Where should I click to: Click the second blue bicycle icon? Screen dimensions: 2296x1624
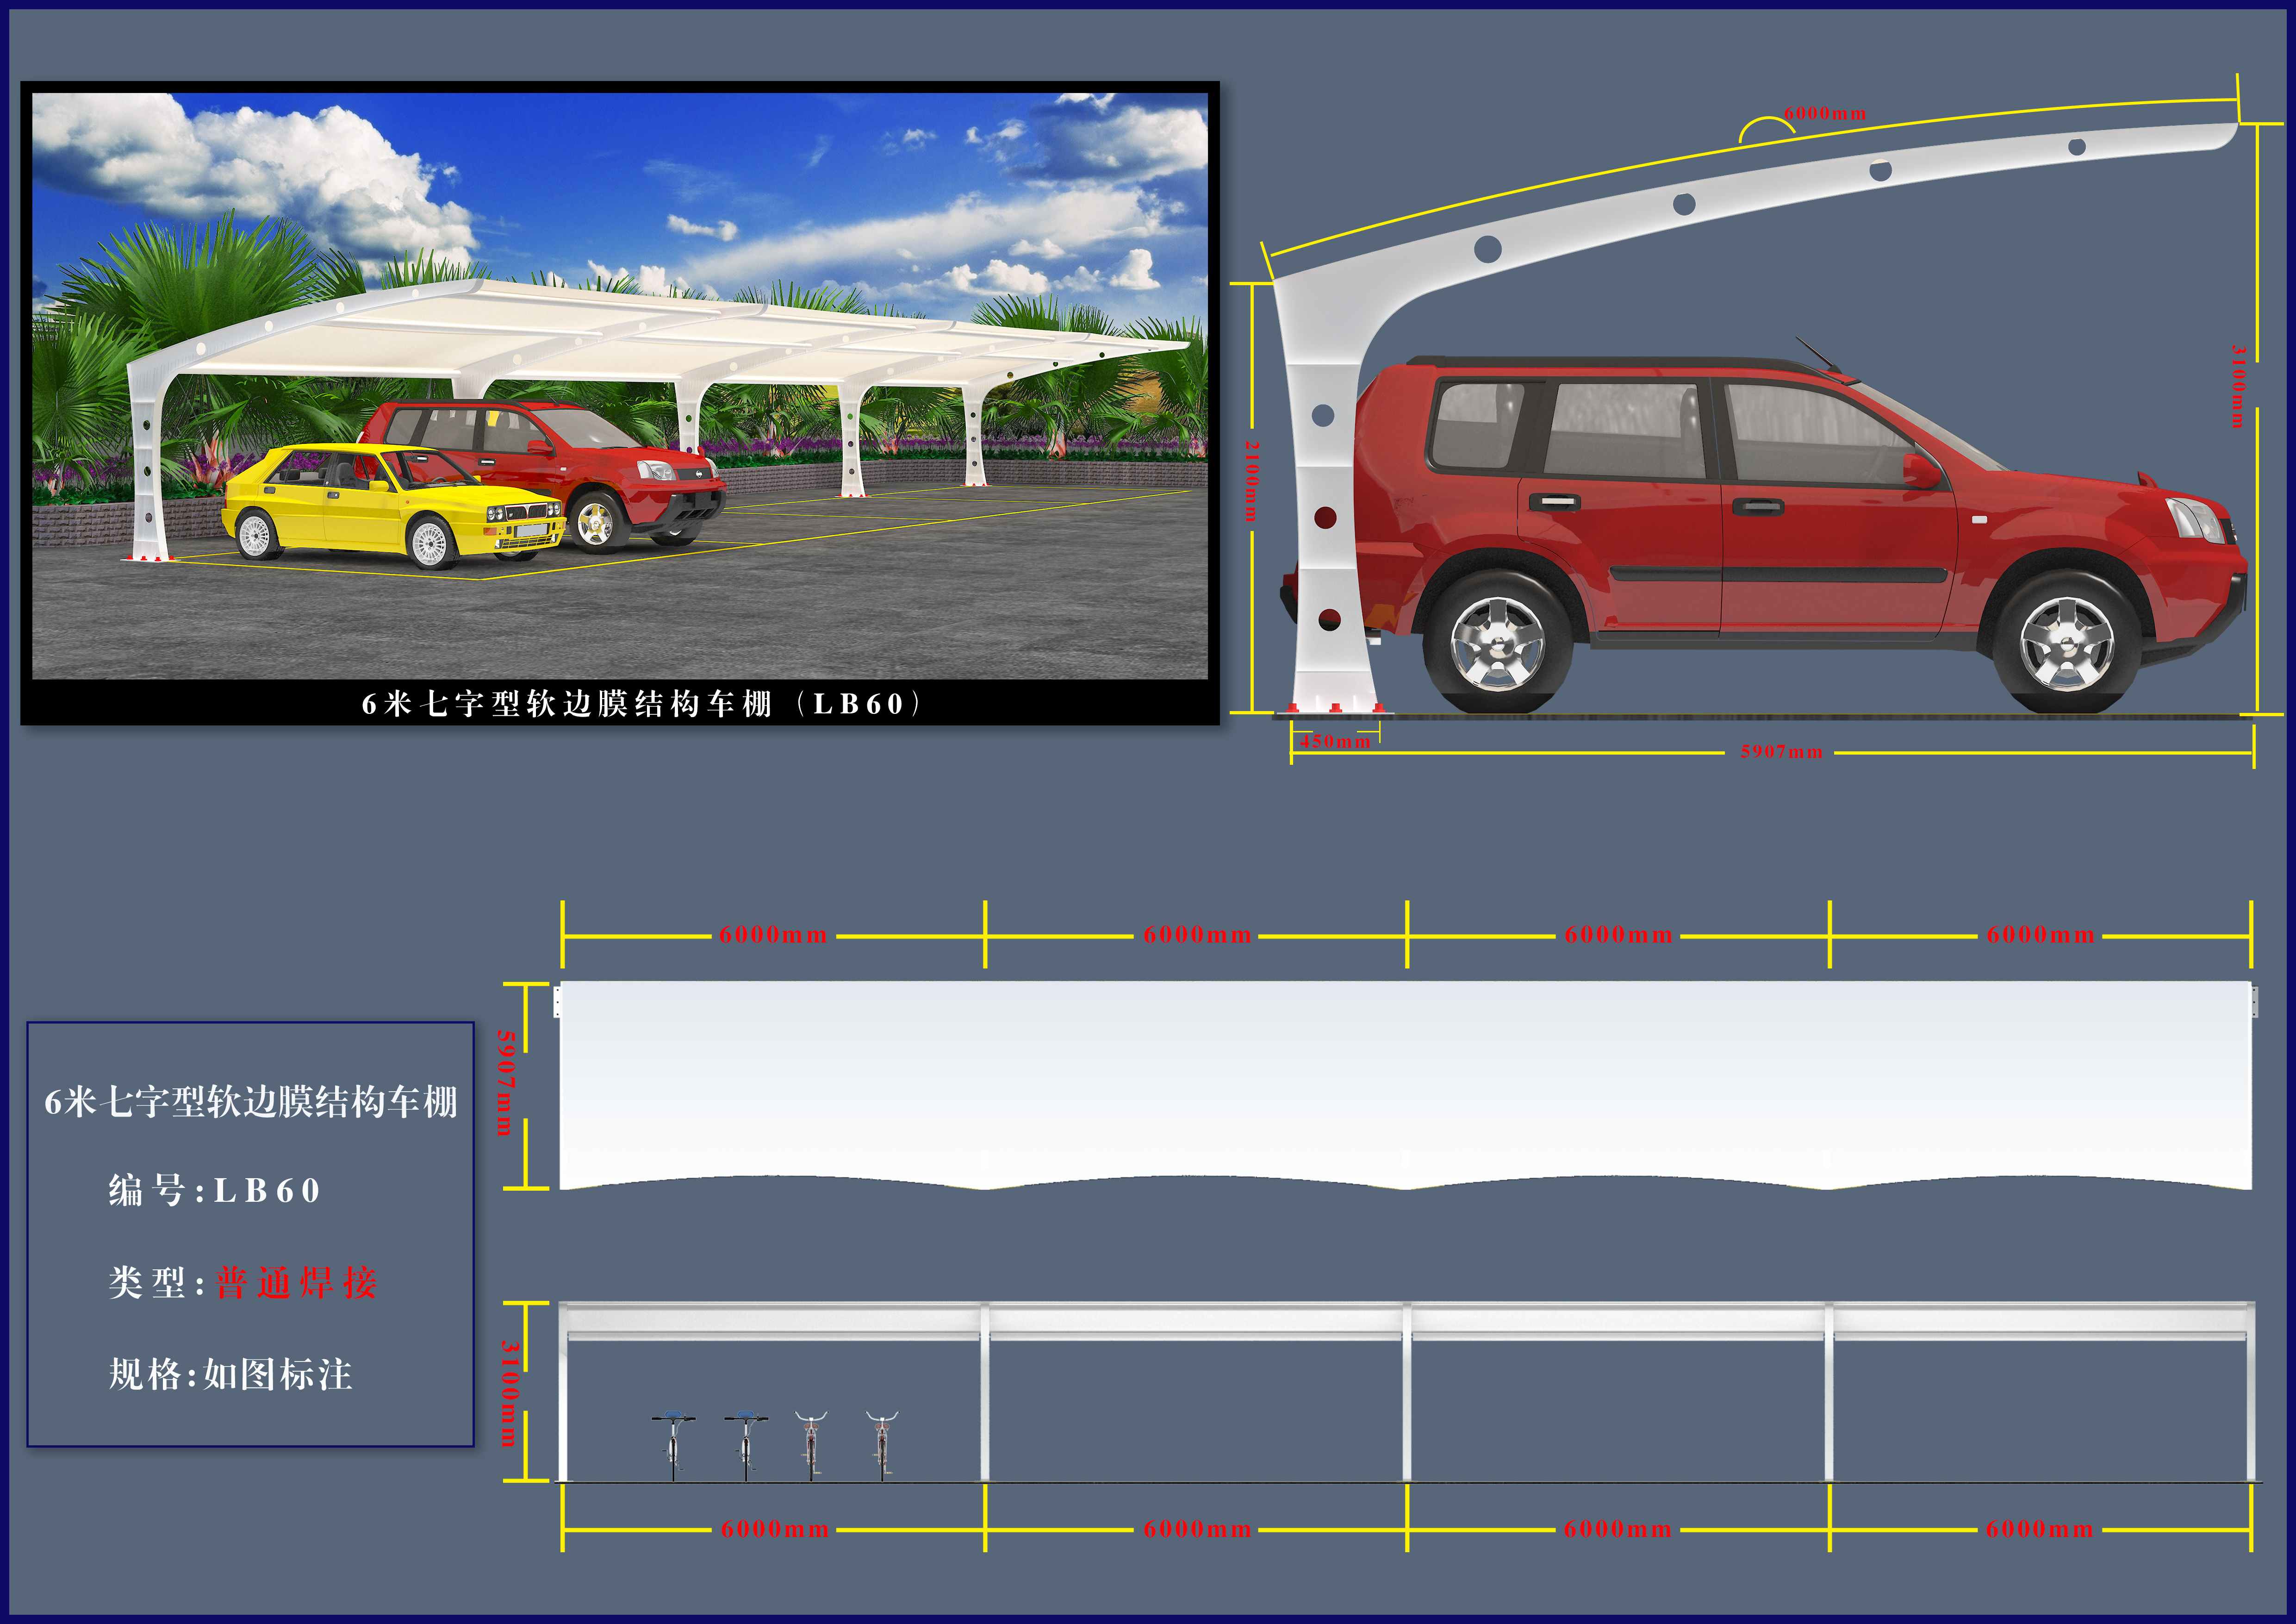pos(745,1445)
